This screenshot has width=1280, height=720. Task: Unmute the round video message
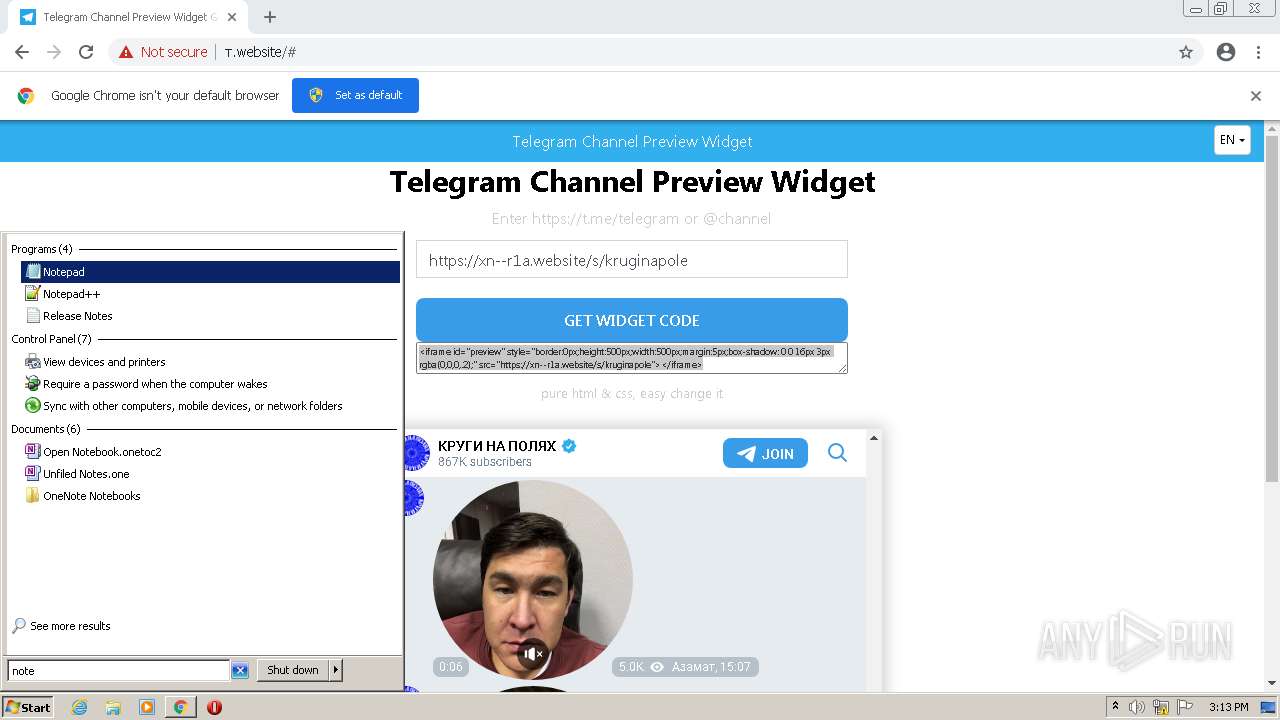(533, 654)
